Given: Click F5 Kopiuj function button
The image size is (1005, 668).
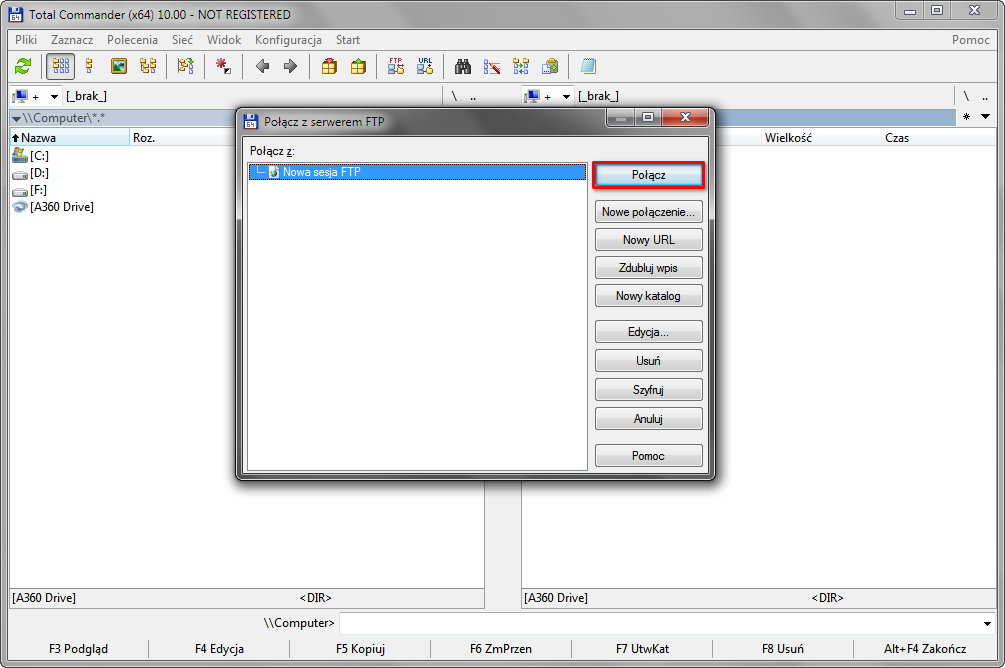Looking at the screenshot, I should point(360,649).
